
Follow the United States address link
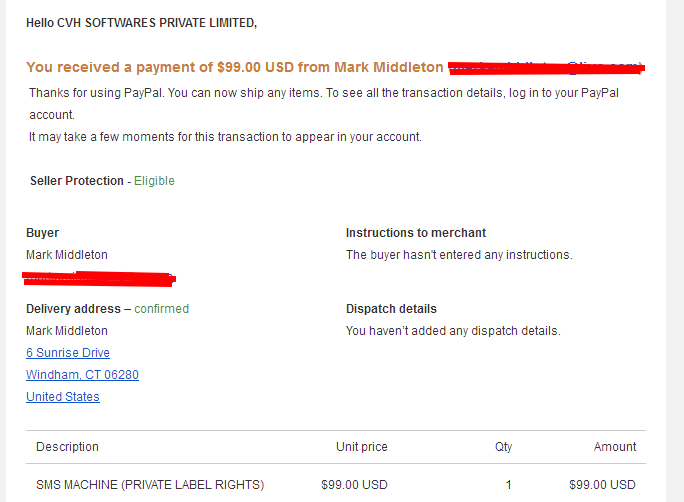(x=63, y=396)
